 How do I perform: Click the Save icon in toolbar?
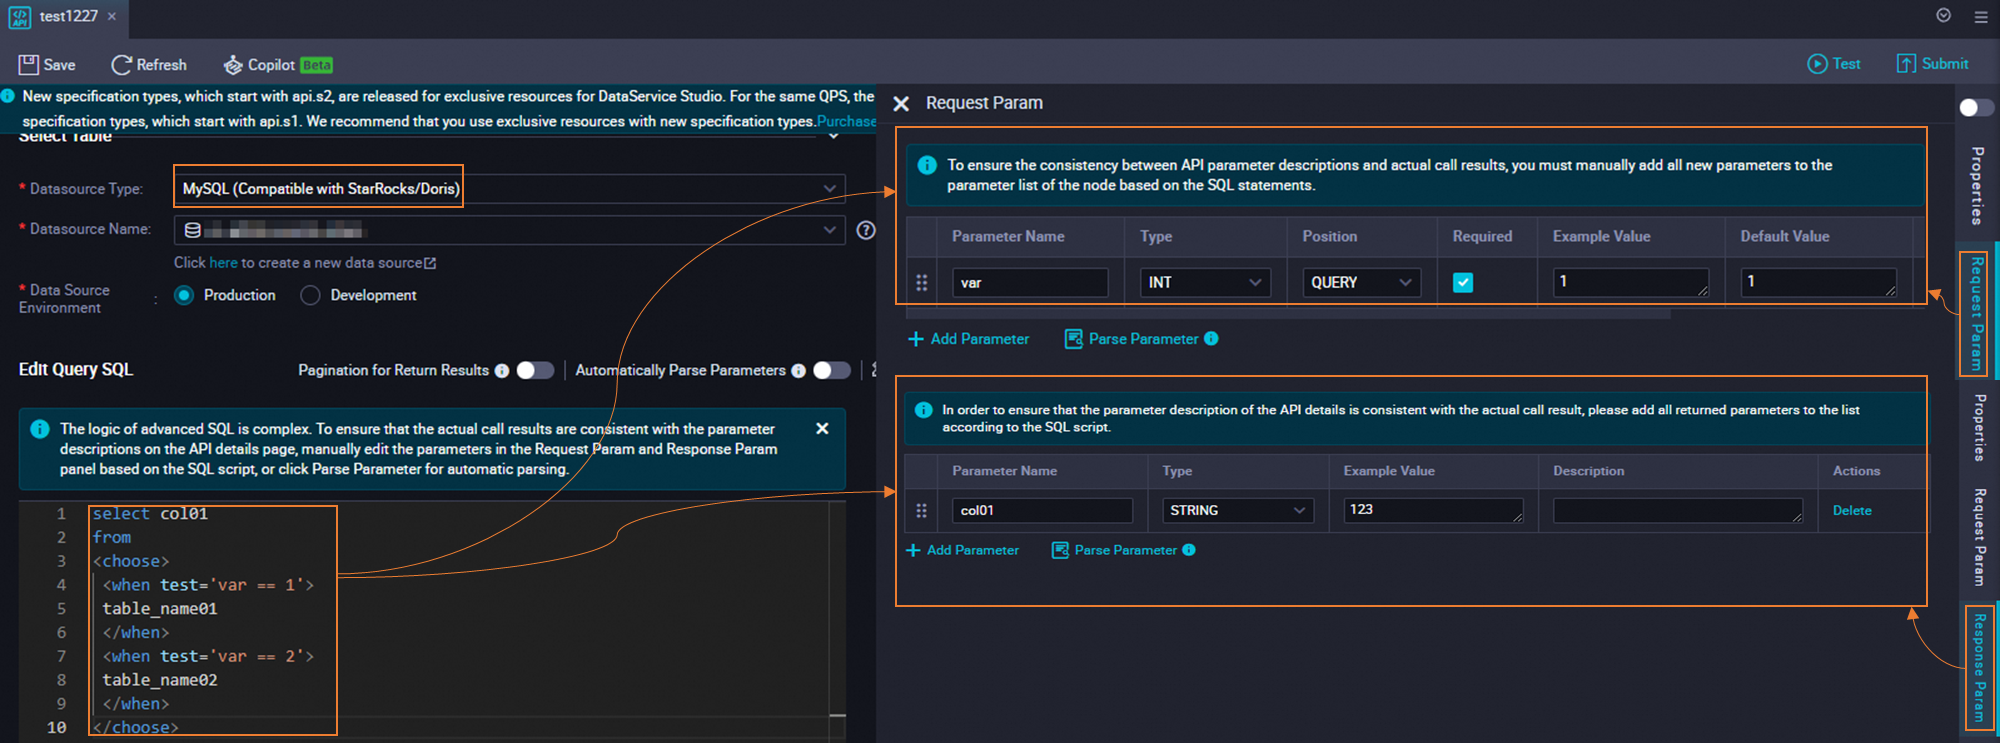click(29, 65)
